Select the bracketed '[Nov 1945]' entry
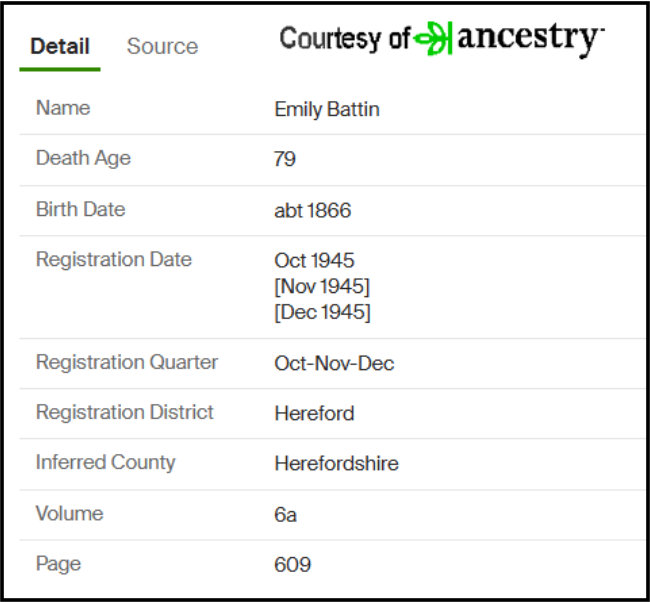The width and height of the screenshot is (650, 602). point(322,286)
